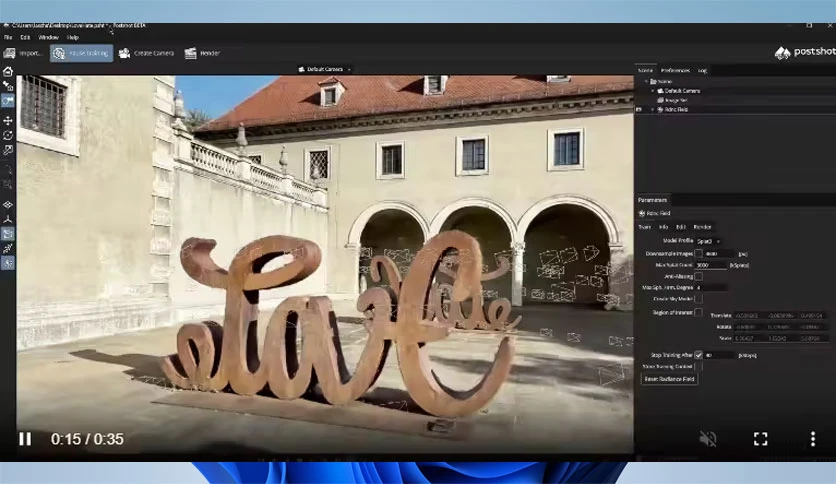Open the Render tab in Parameters panel

[702, 227]
